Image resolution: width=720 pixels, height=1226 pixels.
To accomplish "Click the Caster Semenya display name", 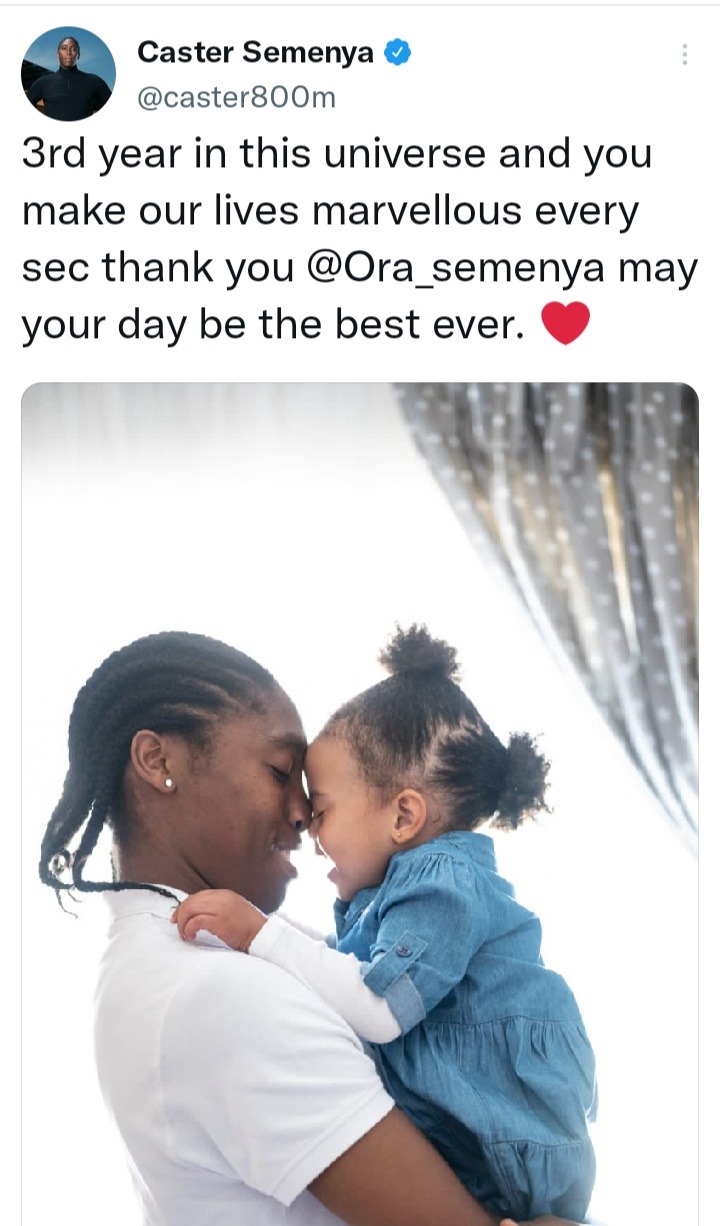I will [x=255, y=53].
